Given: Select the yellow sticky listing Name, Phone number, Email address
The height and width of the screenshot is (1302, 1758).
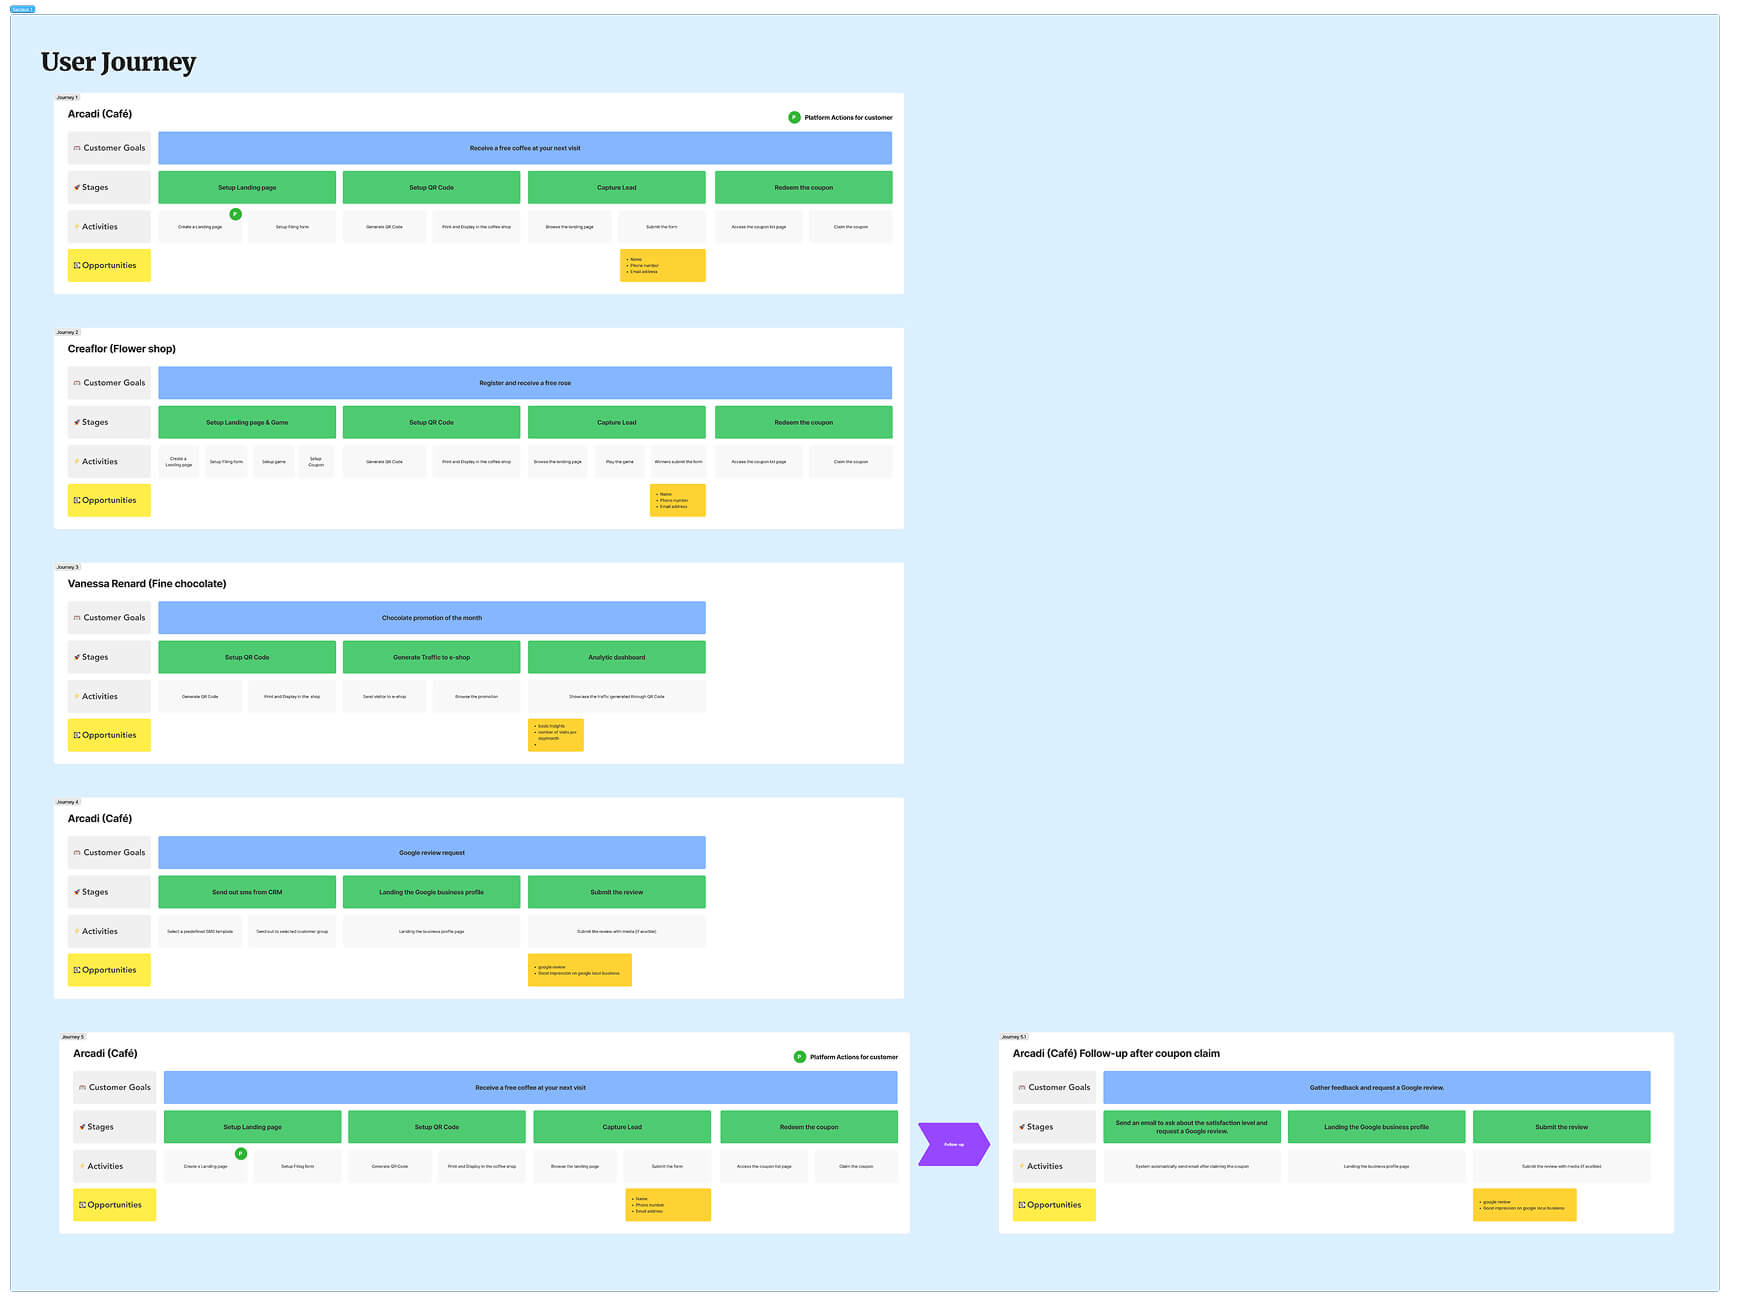Looking at the screenshot, I should (x=663, y=265).
